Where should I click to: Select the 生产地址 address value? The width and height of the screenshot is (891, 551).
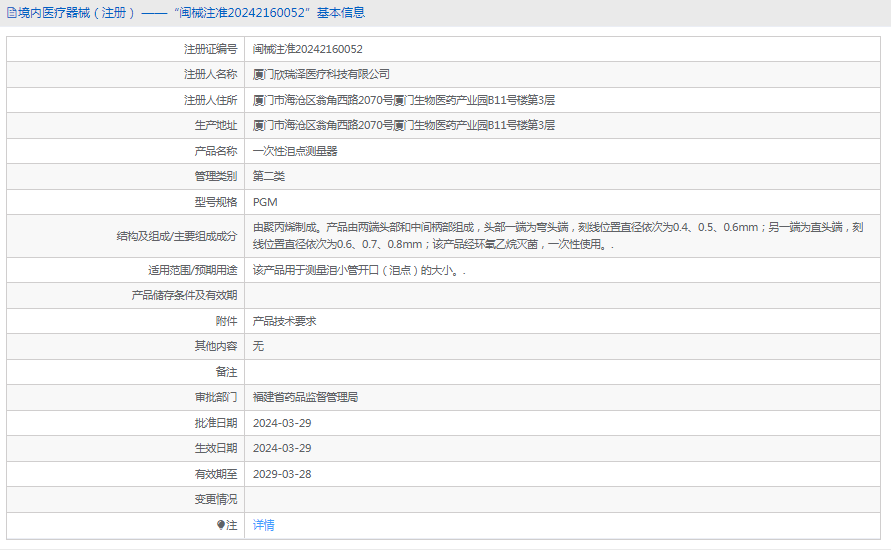pyautogui.click(x=404, y=126)
